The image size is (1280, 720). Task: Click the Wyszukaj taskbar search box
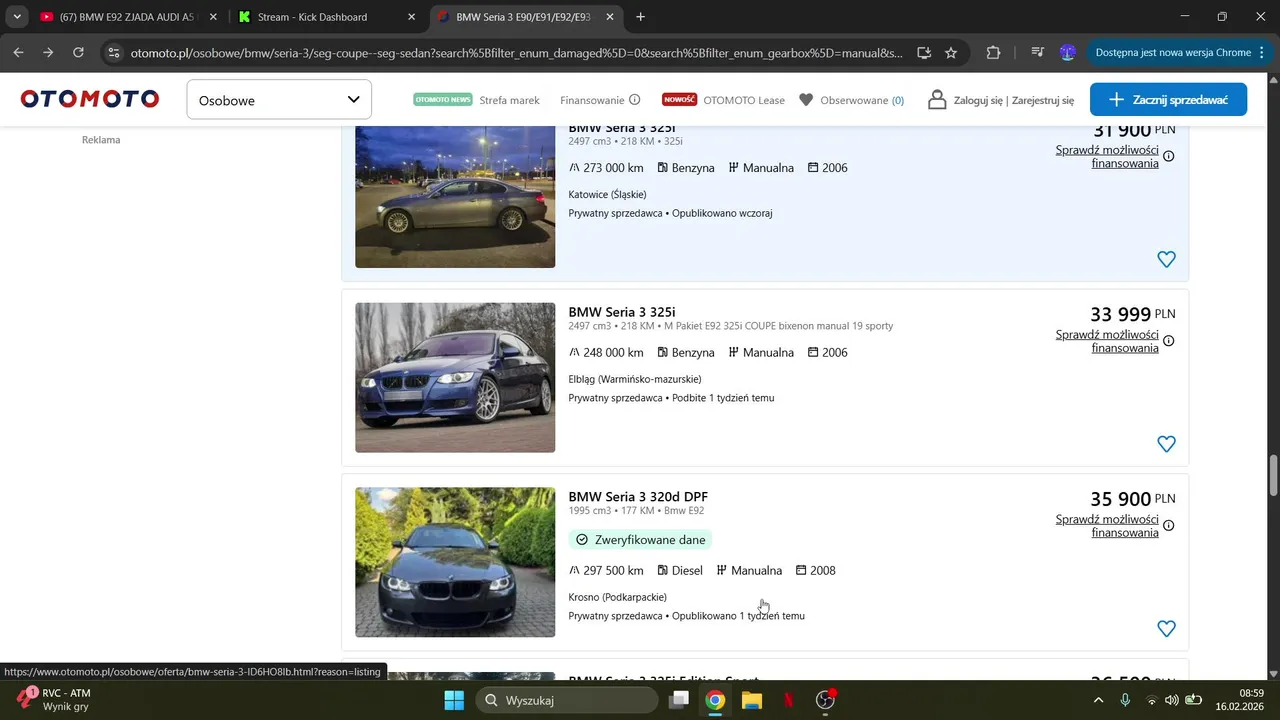tap(566, 700)
